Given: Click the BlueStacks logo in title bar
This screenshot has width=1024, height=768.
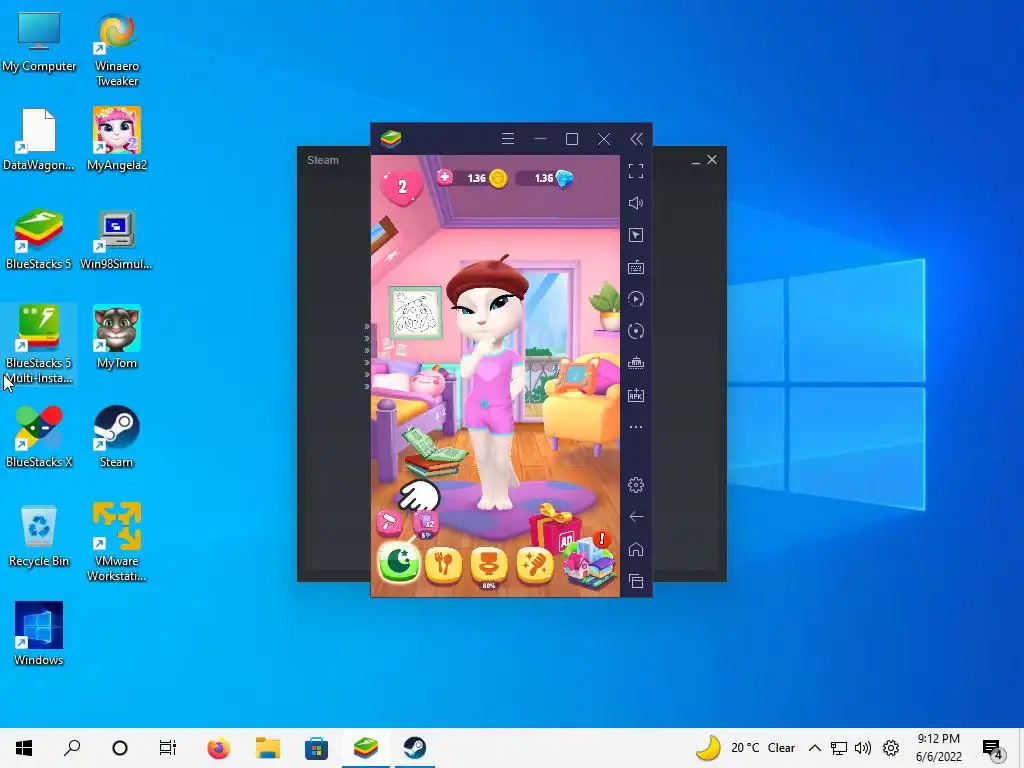Looking at the screenshot, I should (391, 138).
